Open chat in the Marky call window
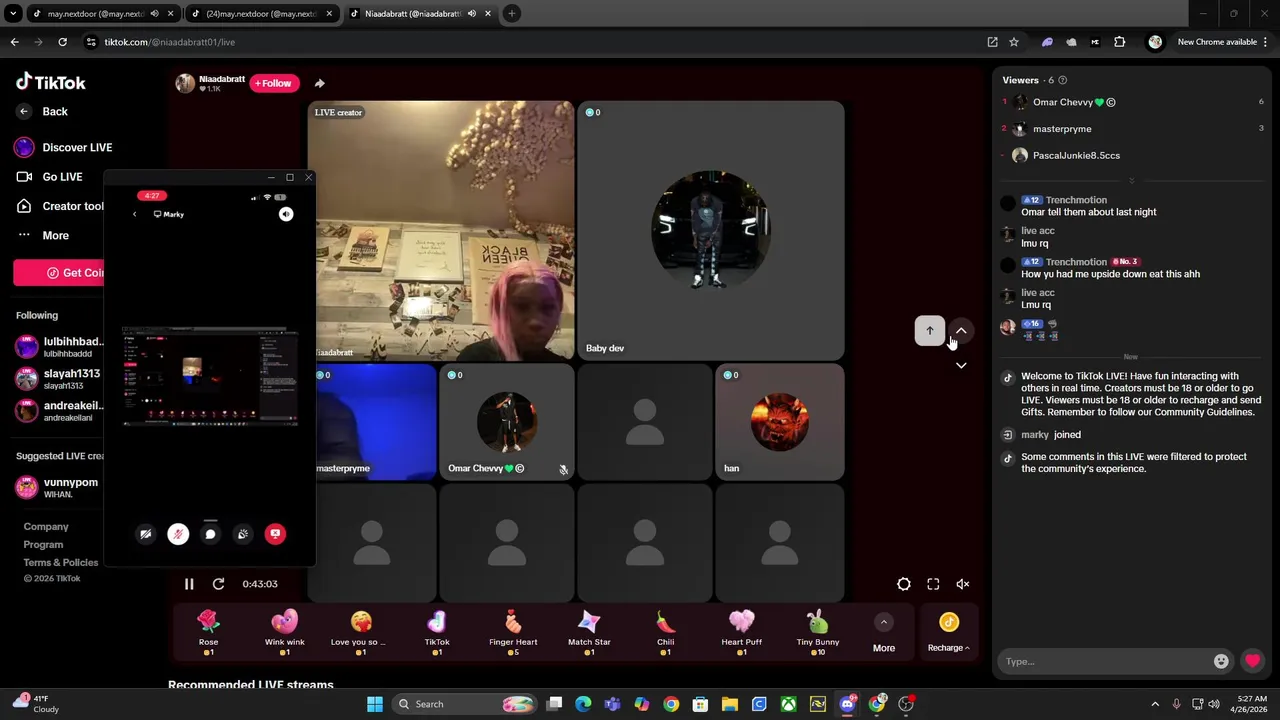Viewport: 1280px width, 720px height. (x=210, y=534)
